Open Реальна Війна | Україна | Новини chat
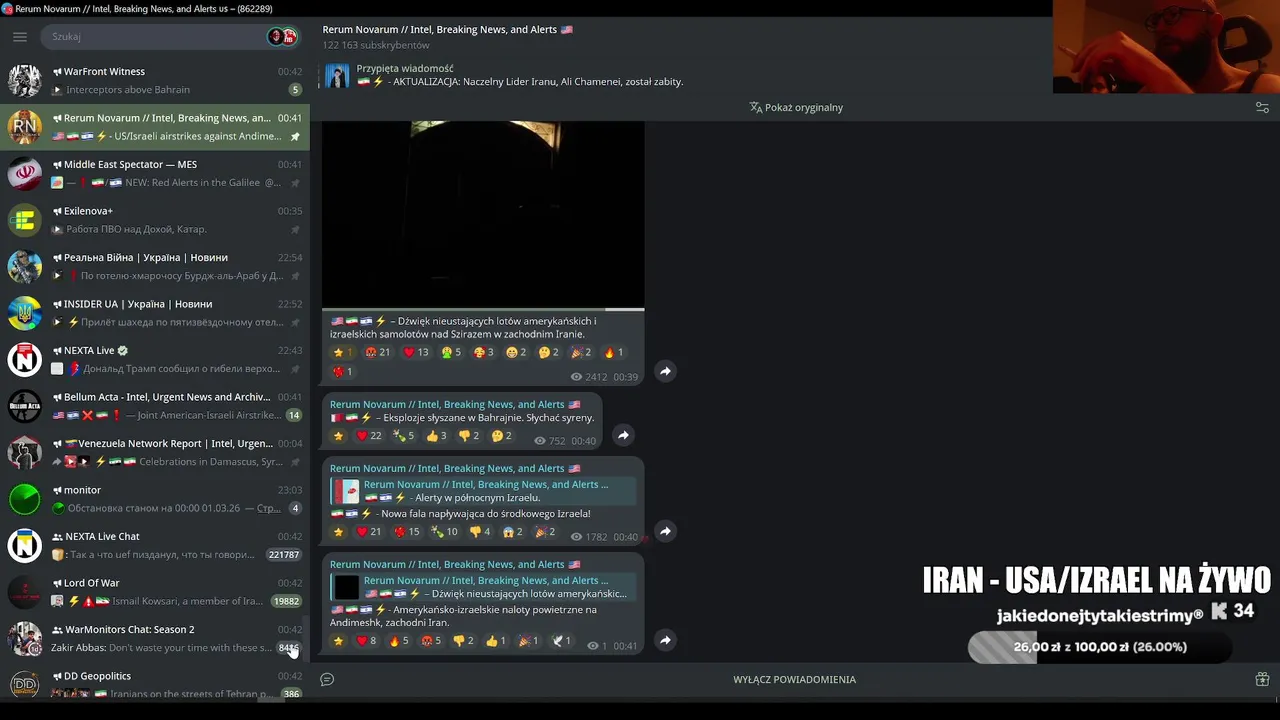The height and width of the screenshot is (720, 1280). [x=155, y=266]
